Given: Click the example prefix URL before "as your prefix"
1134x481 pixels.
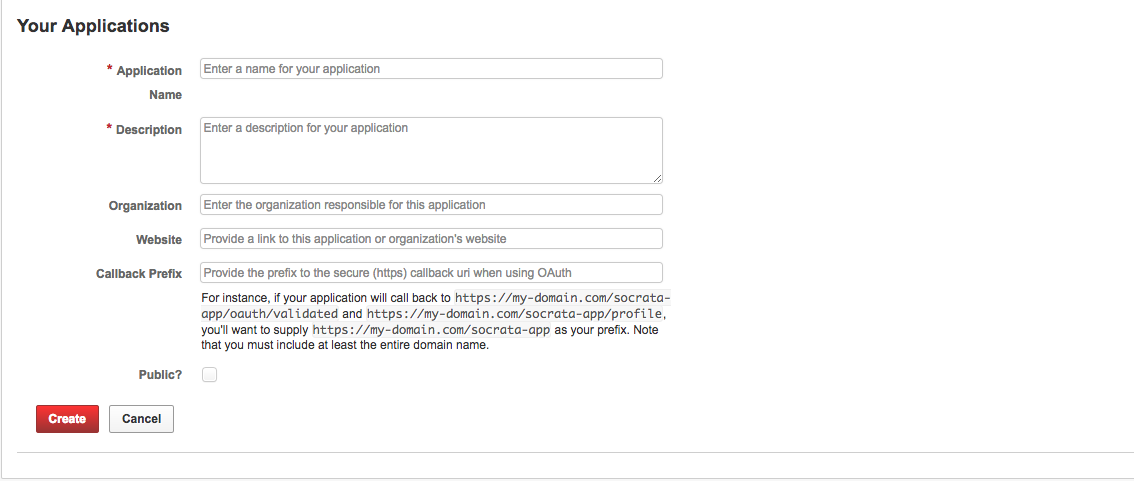Looking at the screenshot, I should pos(432,330).
